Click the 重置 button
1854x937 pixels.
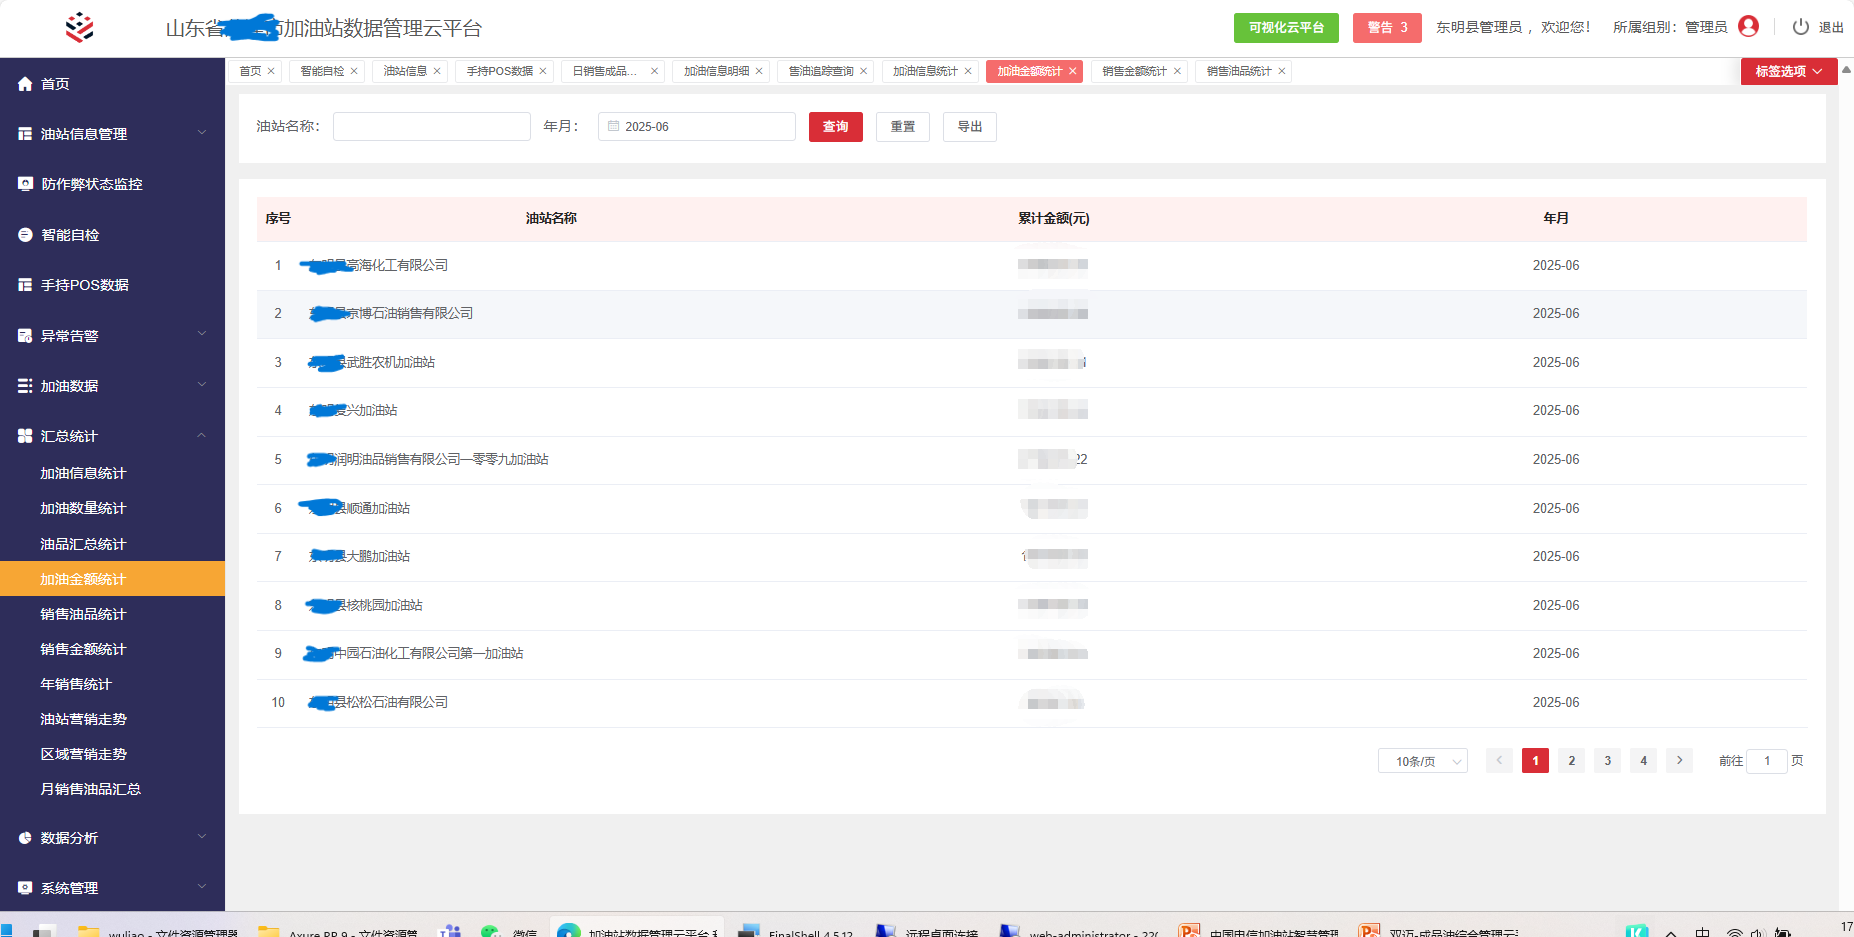(903, 127)
